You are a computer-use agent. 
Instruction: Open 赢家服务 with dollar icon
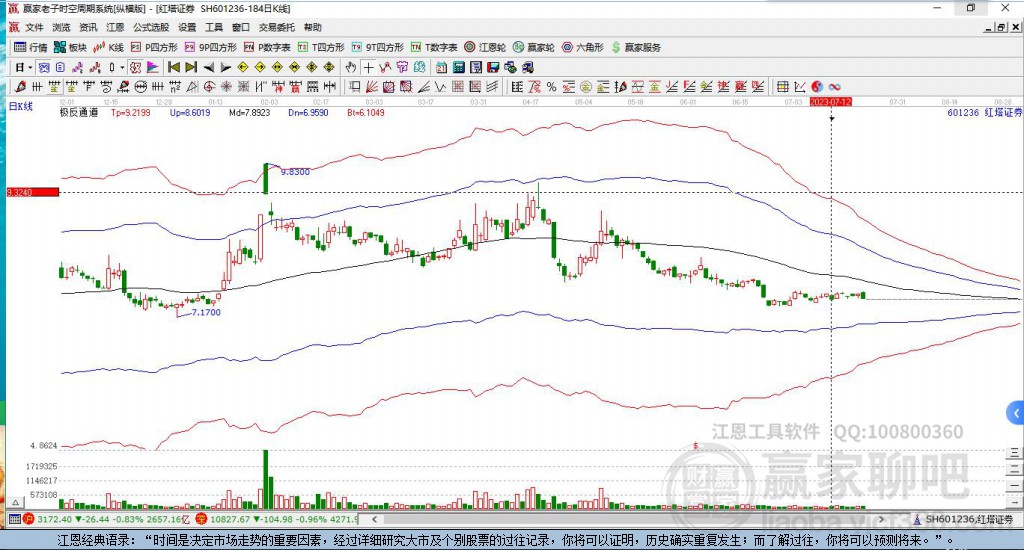coord(636,47)
